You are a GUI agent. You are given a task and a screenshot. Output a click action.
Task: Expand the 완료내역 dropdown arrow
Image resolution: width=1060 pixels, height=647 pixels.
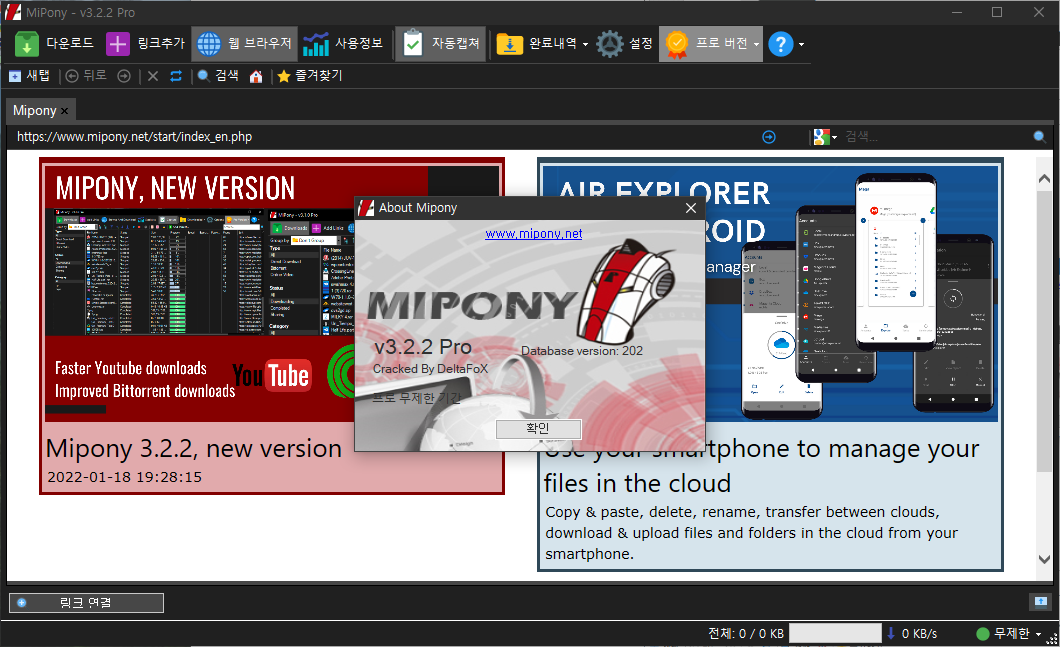pos(585,45)
